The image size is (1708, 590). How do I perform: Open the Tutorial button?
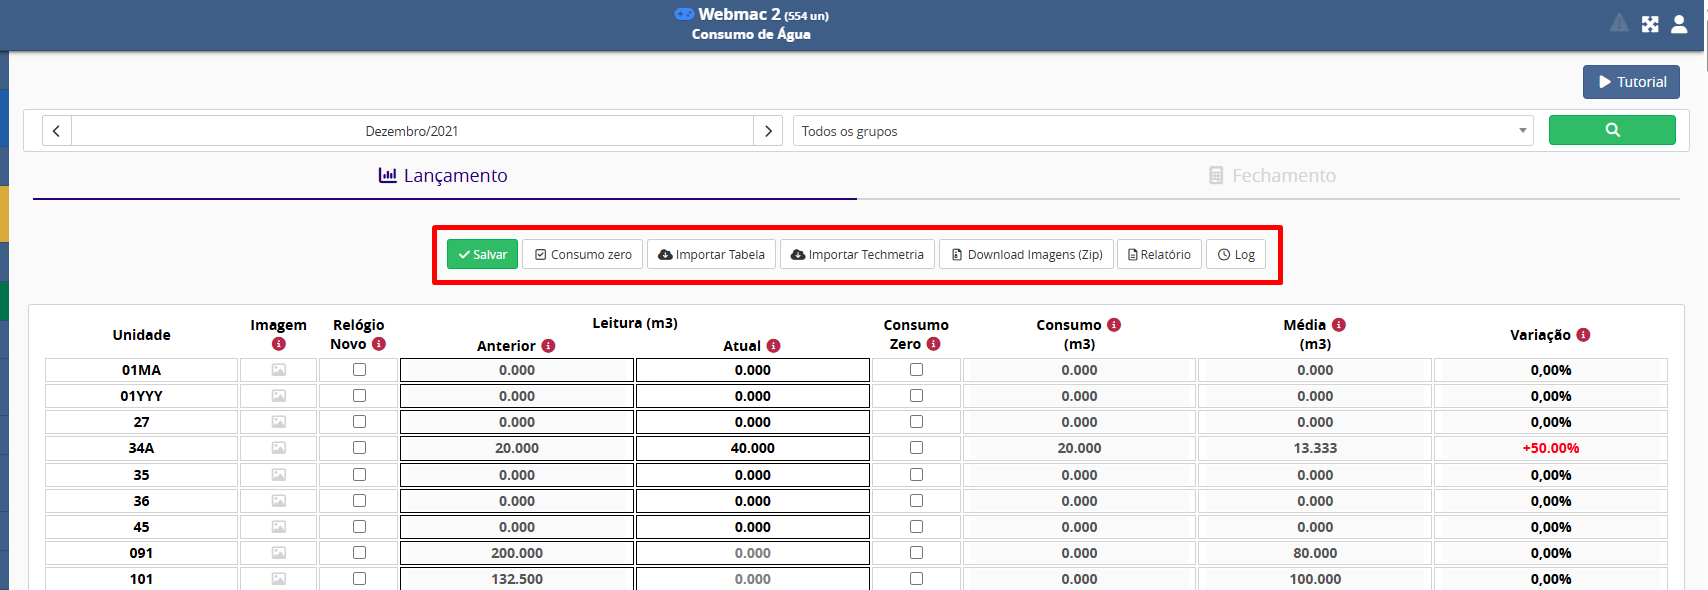coord(1631,82)
